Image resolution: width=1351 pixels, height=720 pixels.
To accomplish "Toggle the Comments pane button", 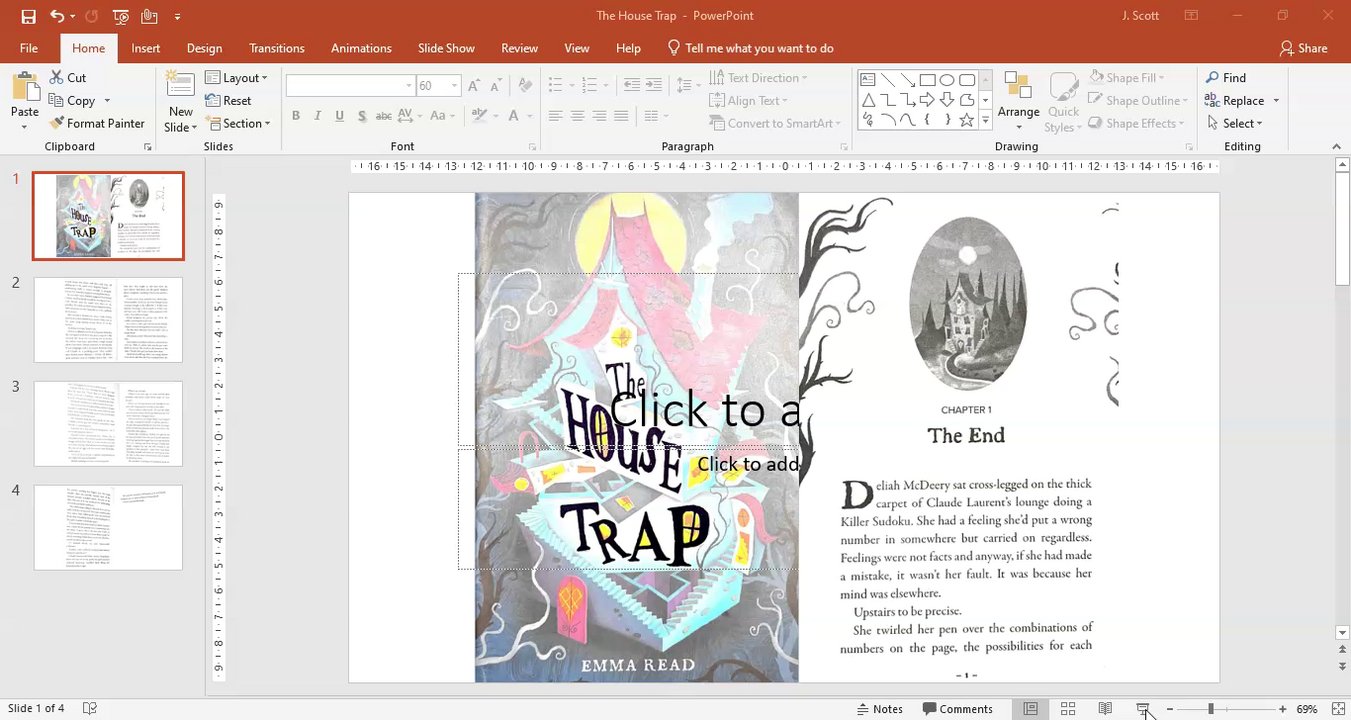I will (x=957, y=708).
